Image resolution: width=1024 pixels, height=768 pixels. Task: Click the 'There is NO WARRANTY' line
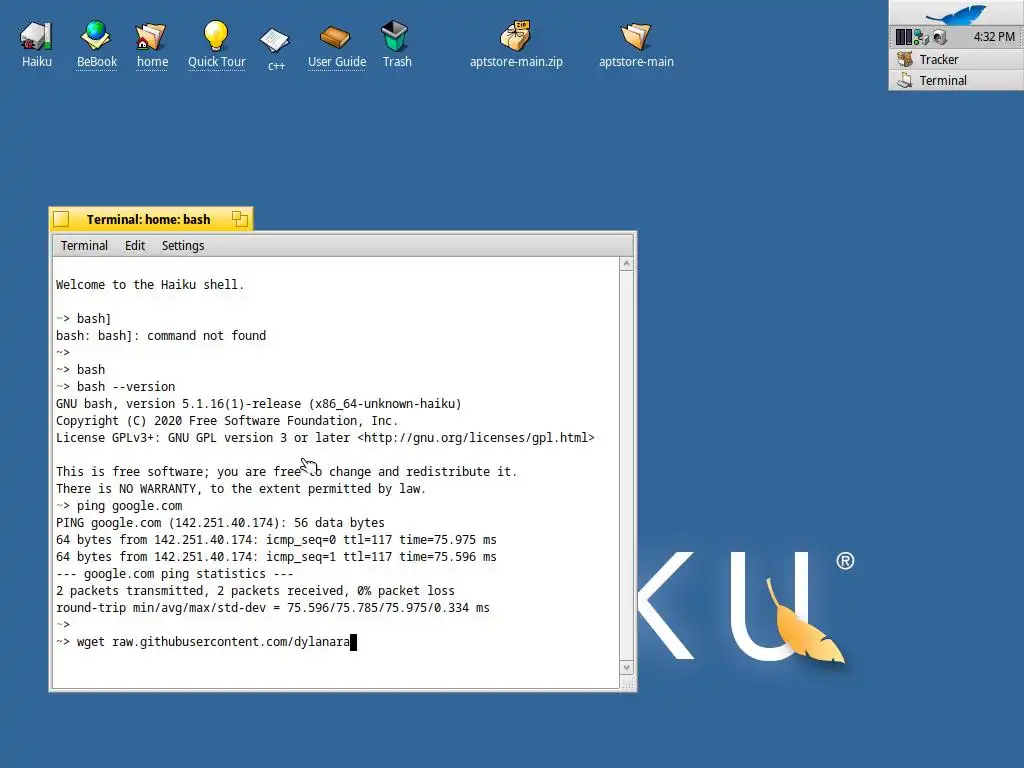click(241, 488)
